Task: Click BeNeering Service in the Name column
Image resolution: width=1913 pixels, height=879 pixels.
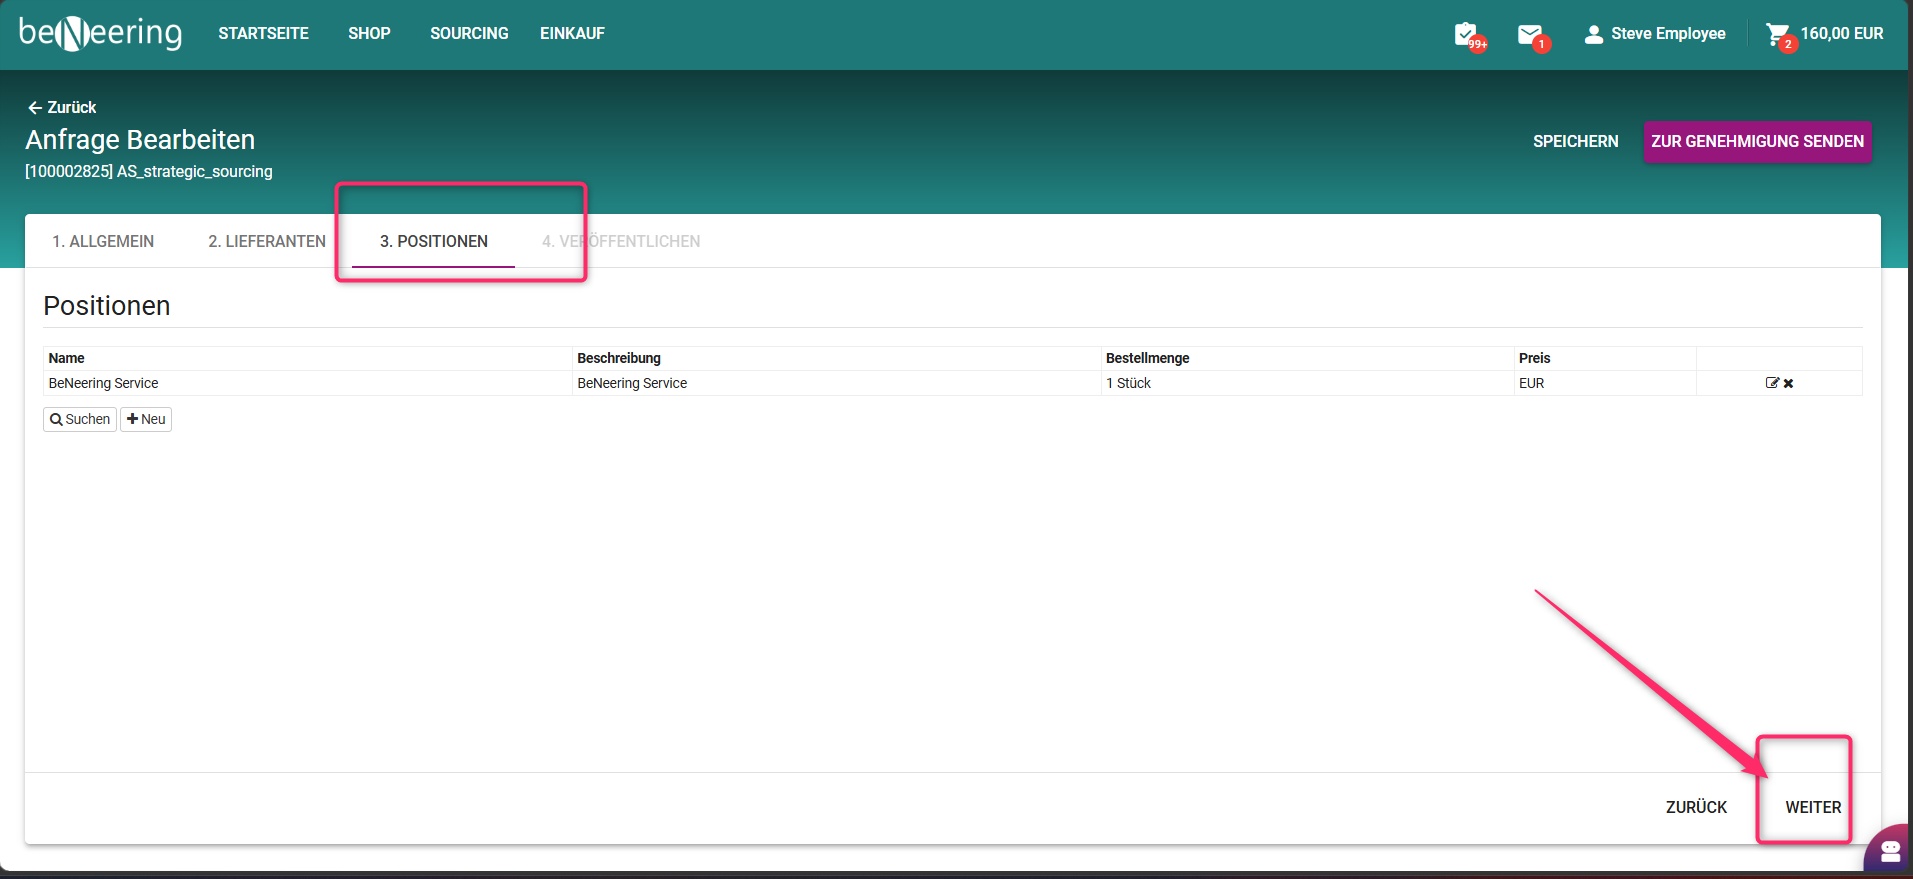Action: 104,383
